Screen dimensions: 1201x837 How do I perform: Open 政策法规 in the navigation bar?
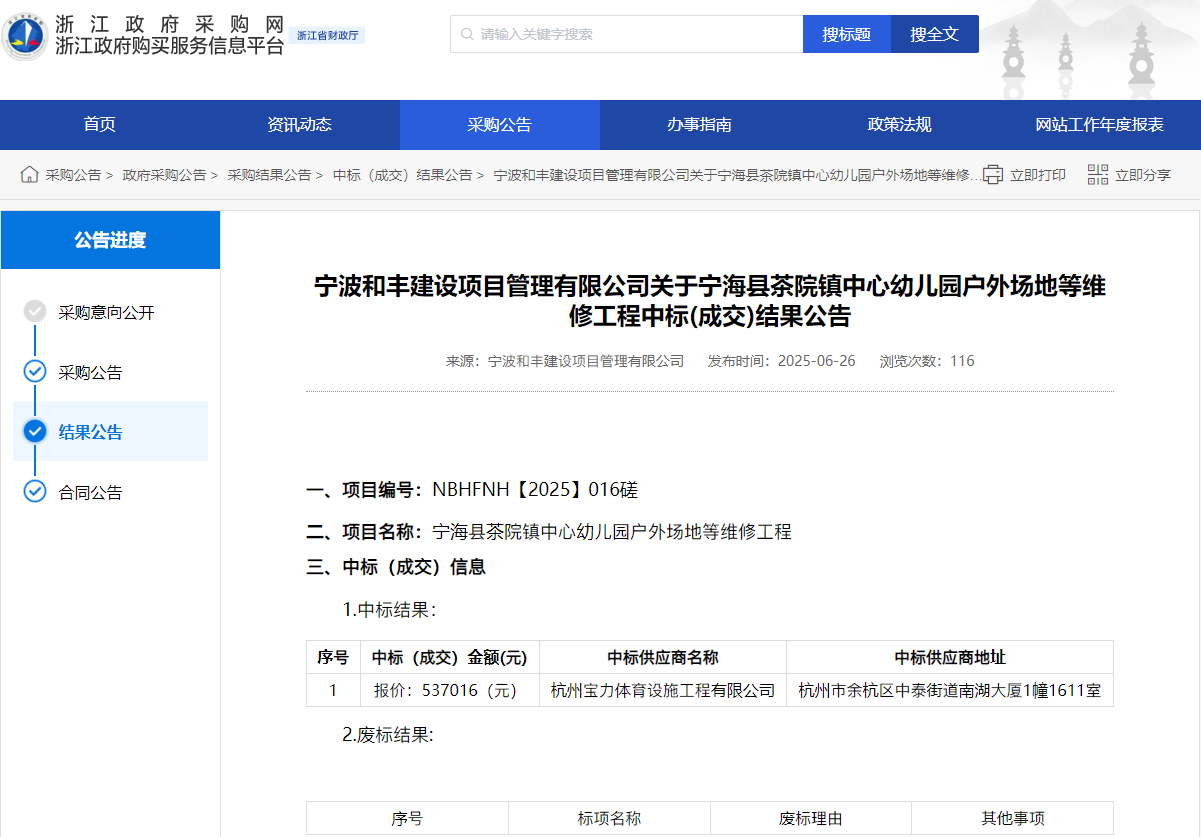[899, 125]
